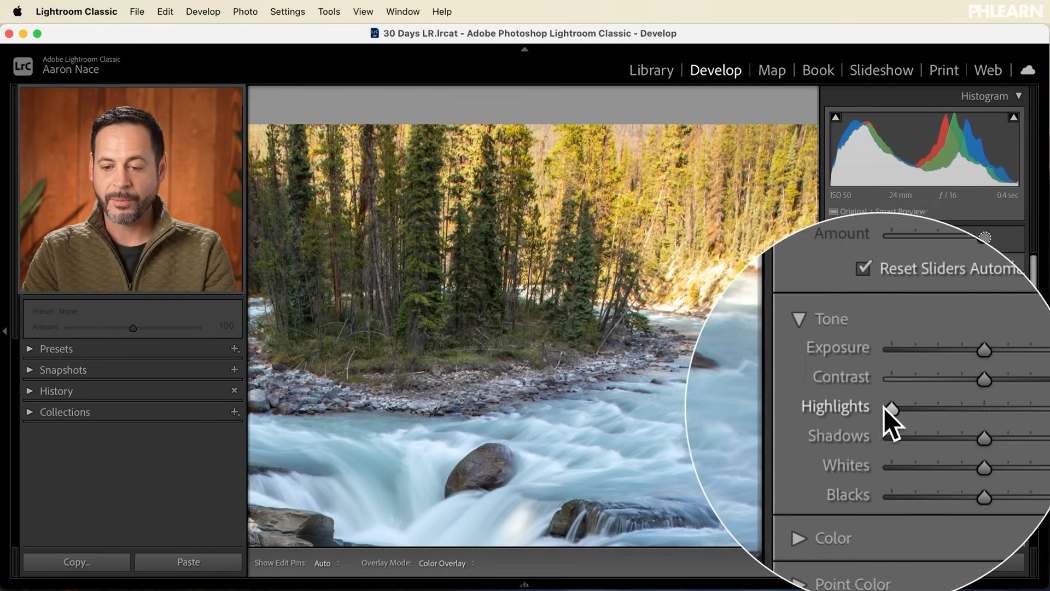
Task: Add a new snapshot with plus icon
Action: 234,369
